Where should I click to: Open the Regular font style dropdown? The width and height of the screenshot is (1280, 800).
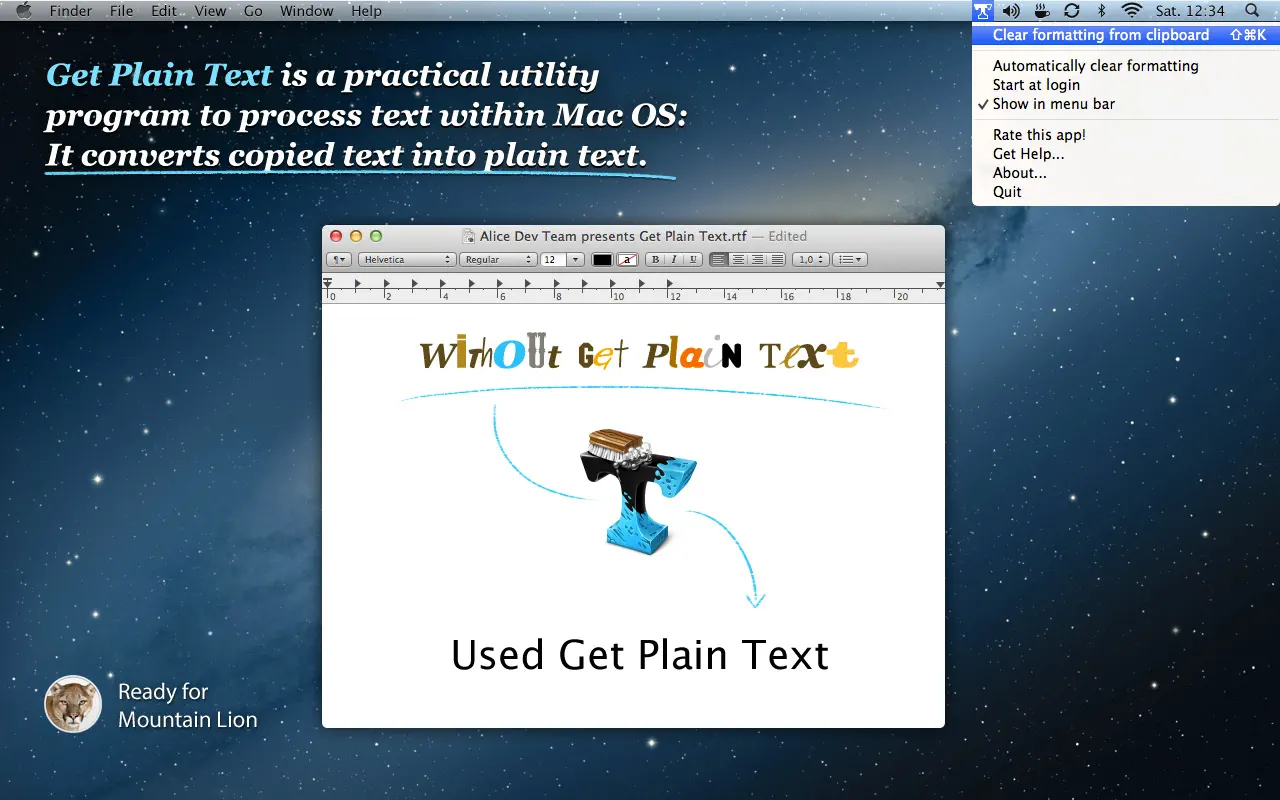pos(497,259)
